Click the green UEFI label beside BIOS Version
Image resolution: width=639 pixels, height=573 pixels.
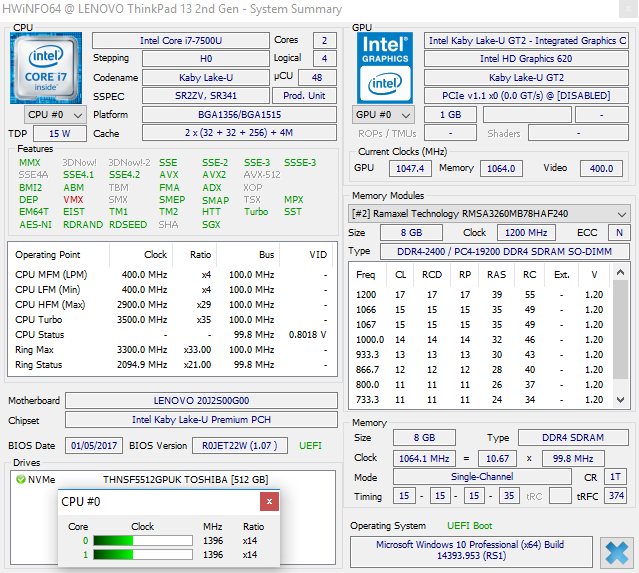[310, 445]
